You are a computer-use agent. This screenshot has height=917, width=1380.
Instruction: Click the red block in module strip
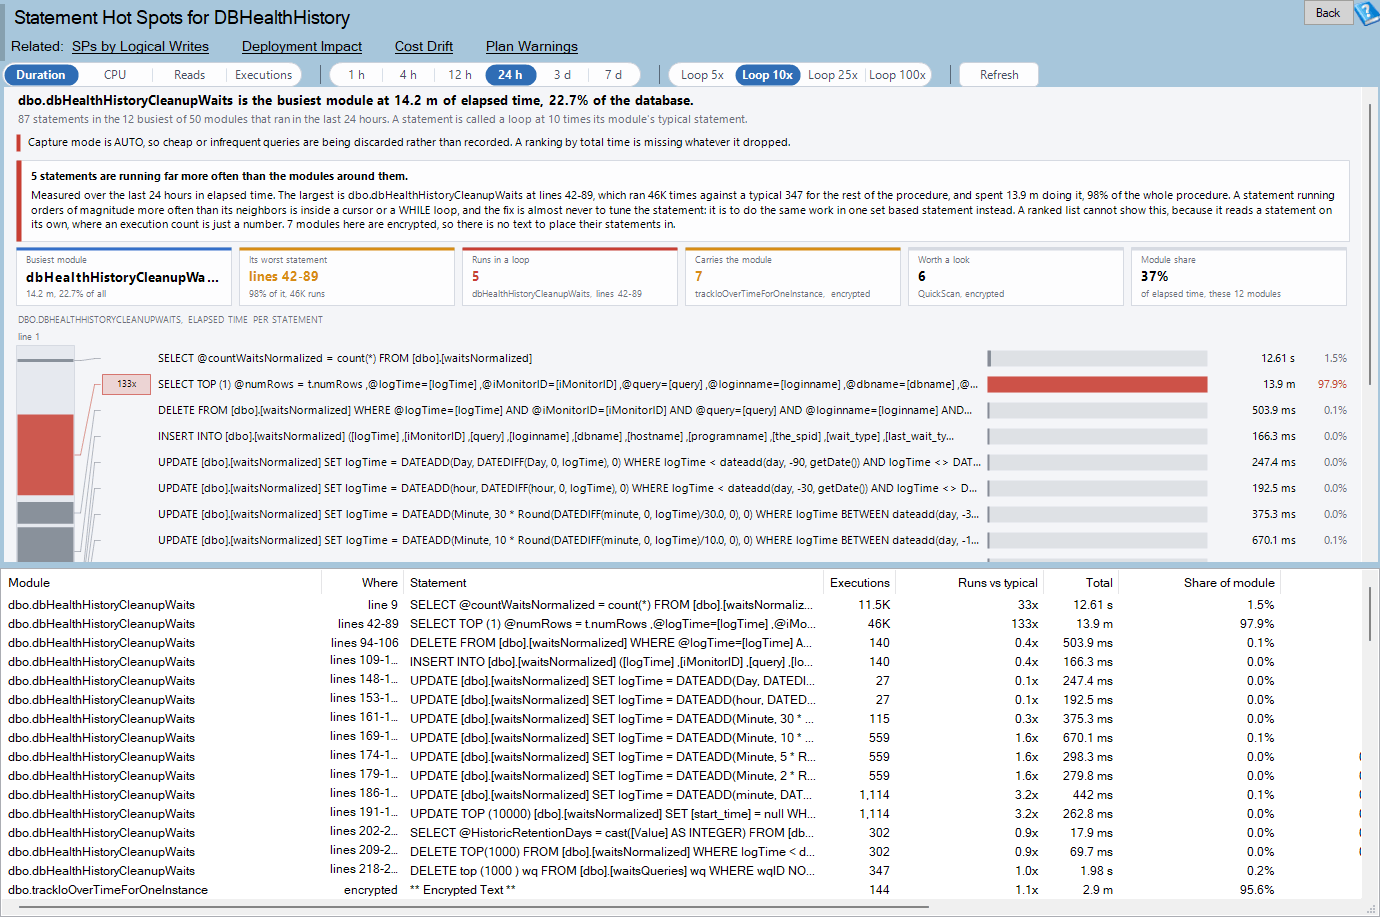(45, 454)
